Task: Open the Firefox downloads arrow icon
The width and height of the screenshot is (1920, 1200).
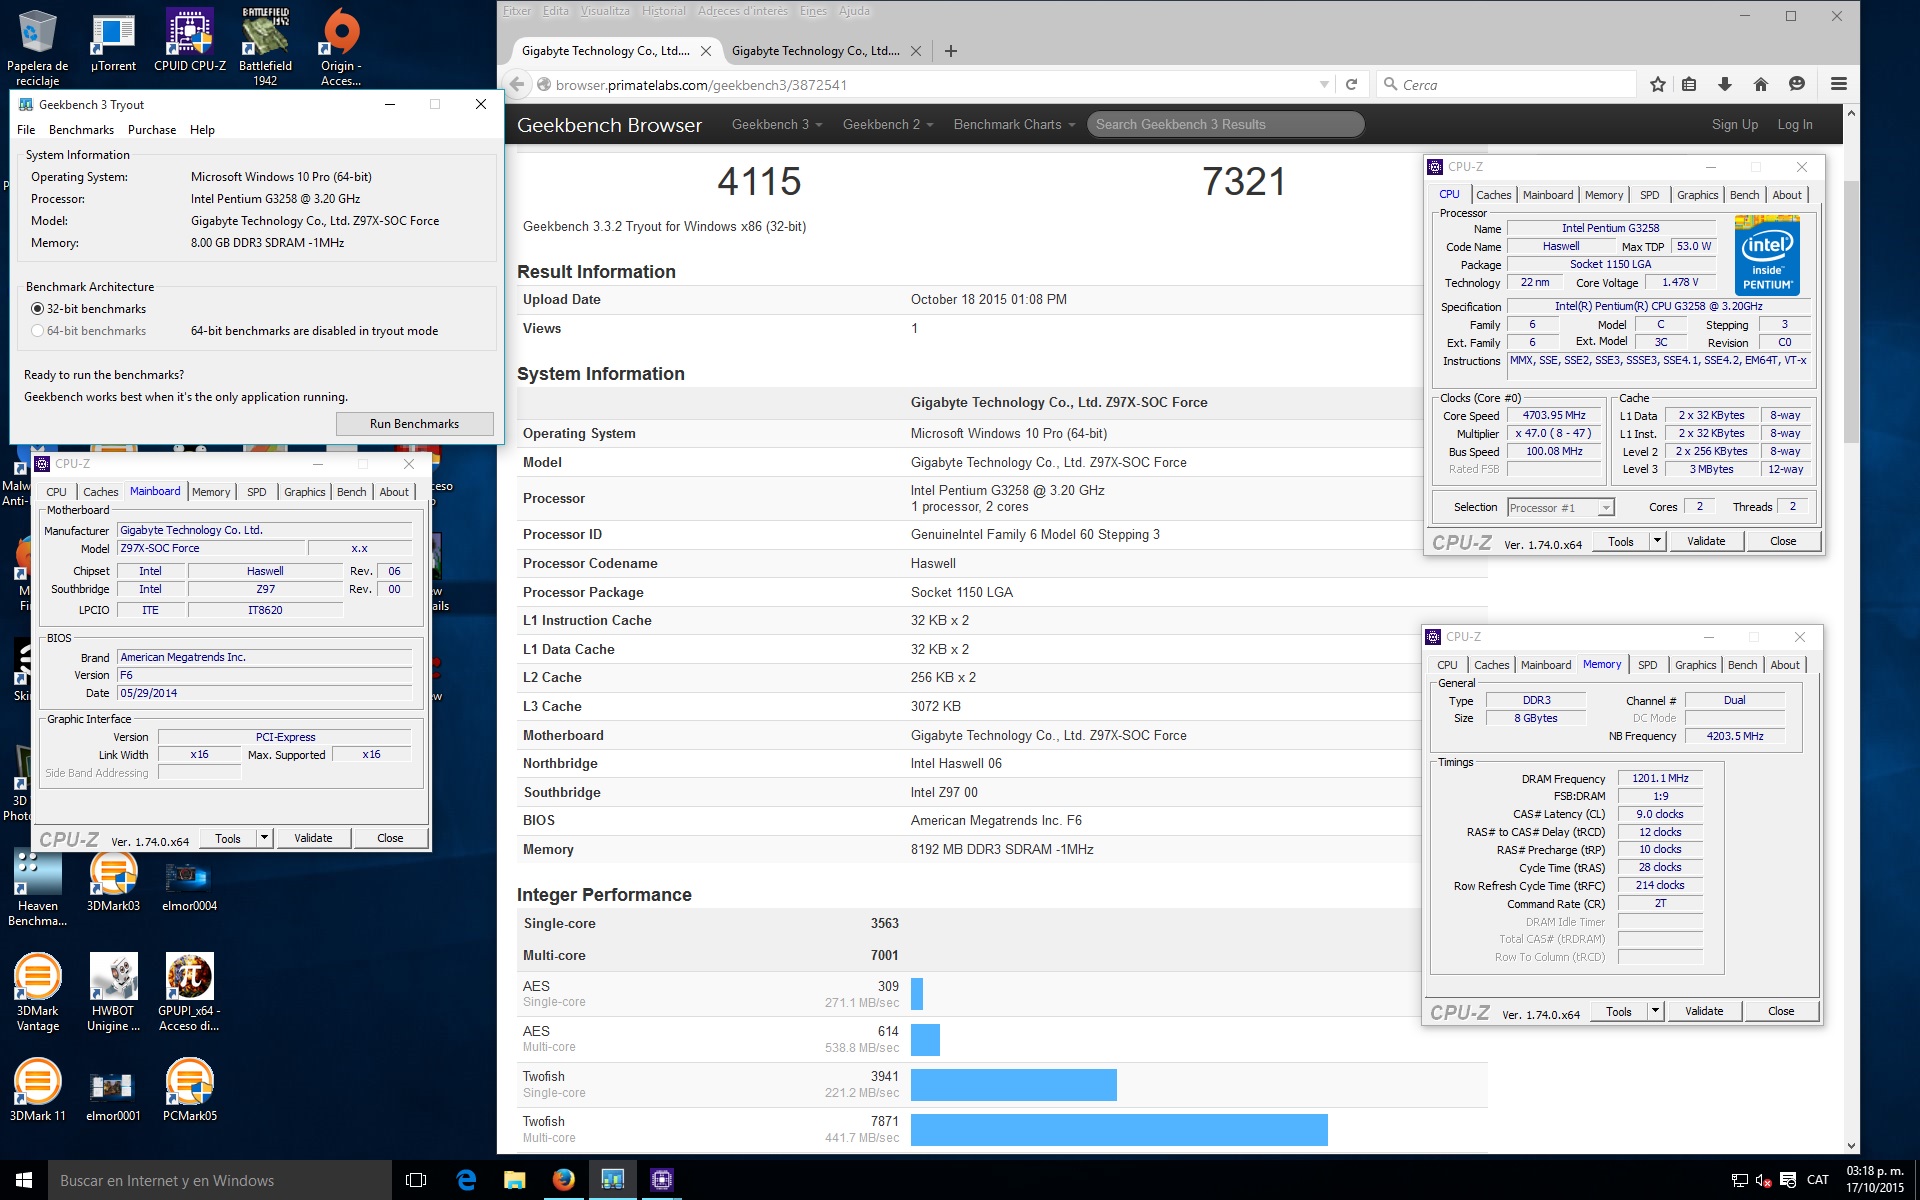Action: (x=1725, y=85)
